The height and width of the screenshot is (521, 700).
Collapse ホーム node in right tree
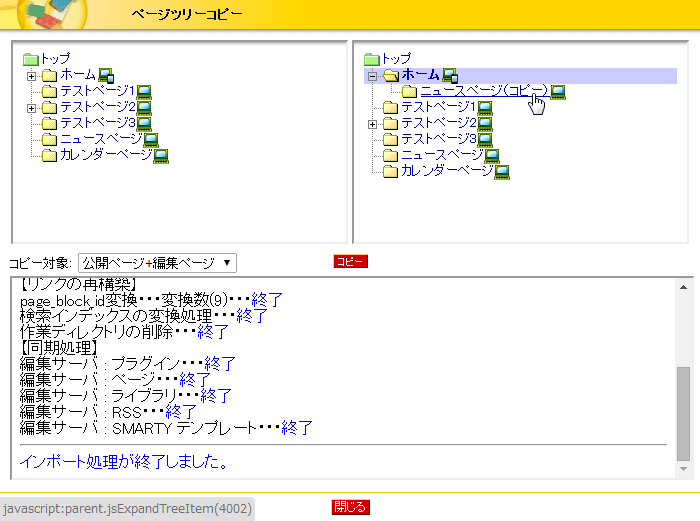(x=372, y=76)
